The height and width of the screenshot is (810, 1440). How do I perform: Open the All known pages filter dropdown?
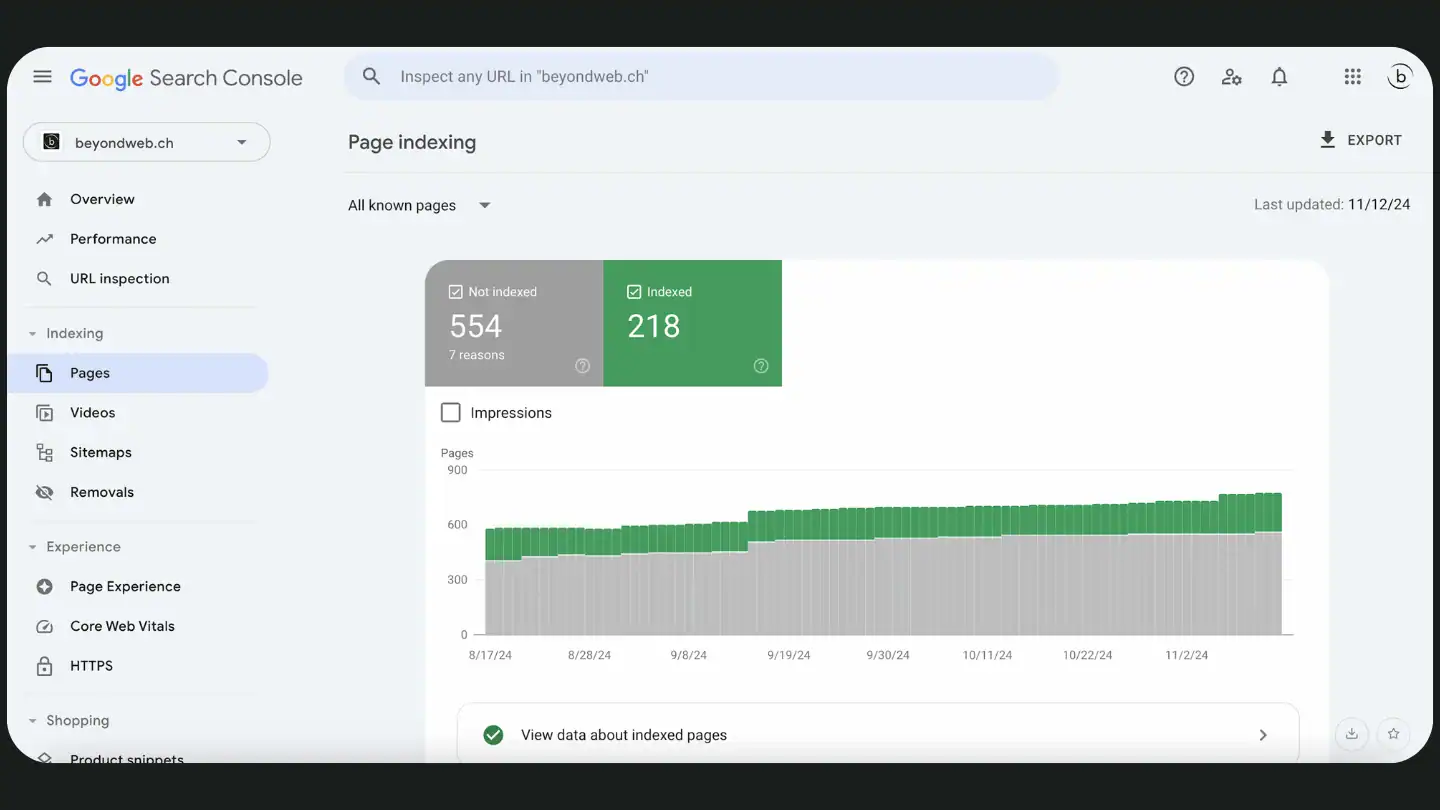coord(420,205)
